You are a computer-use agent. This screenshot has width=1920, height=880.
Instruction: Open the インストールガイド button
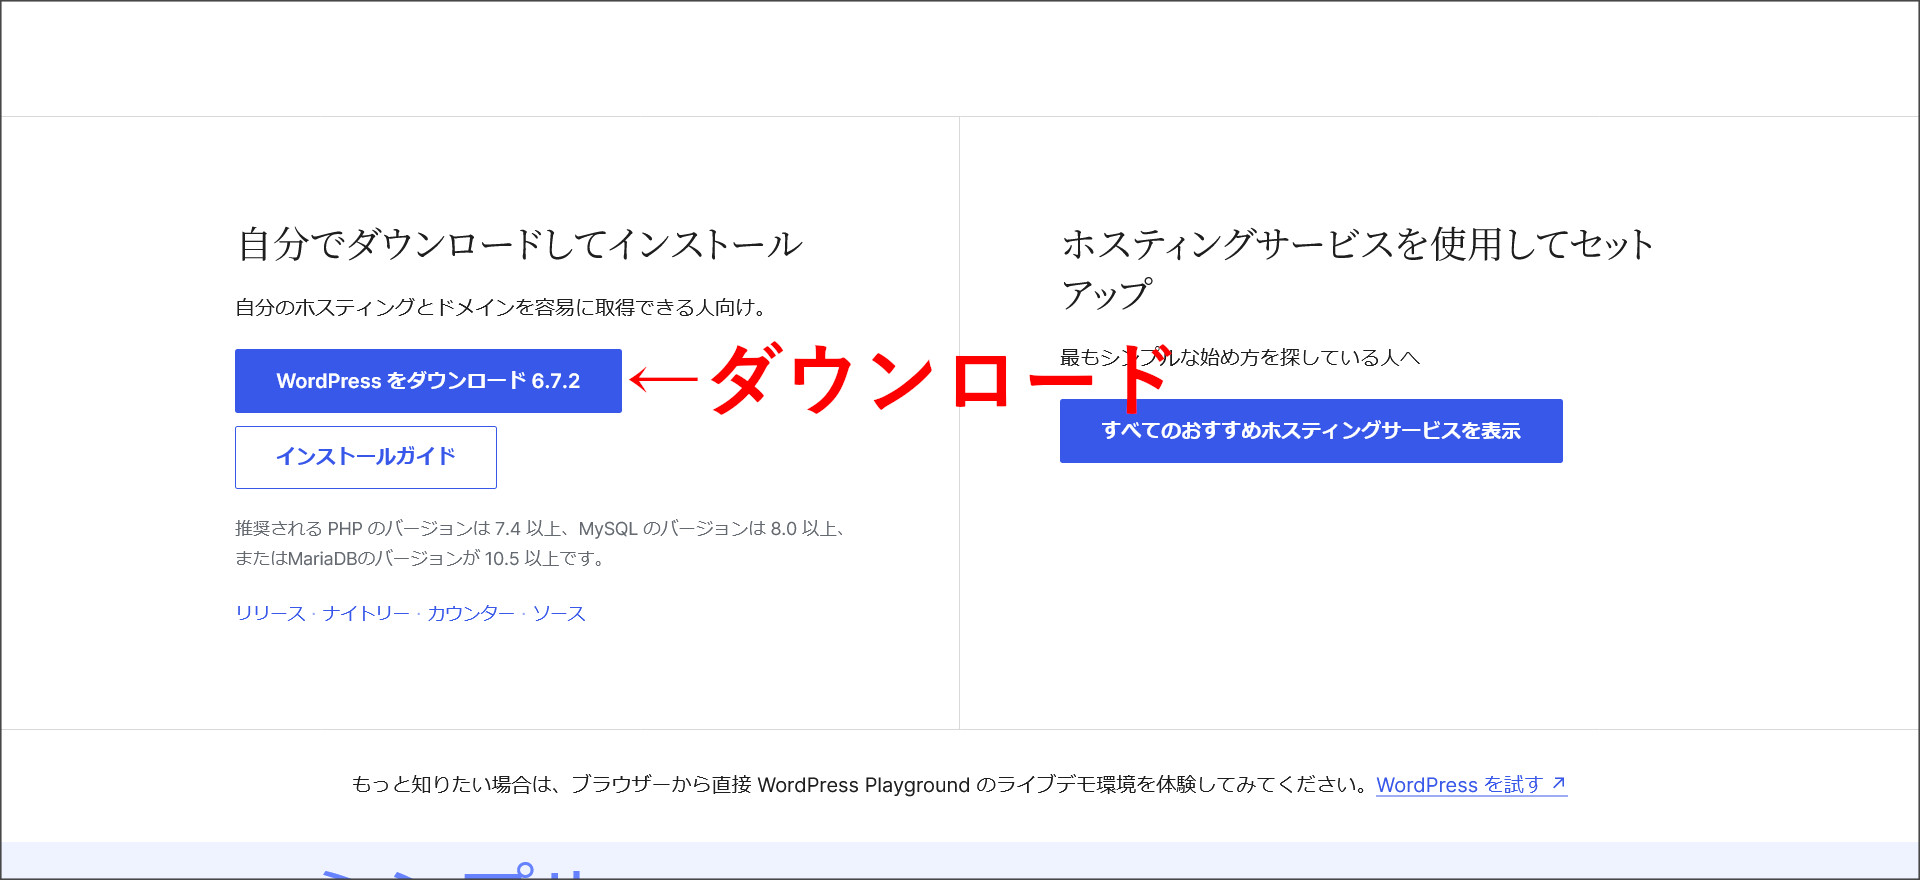(365, 457)
